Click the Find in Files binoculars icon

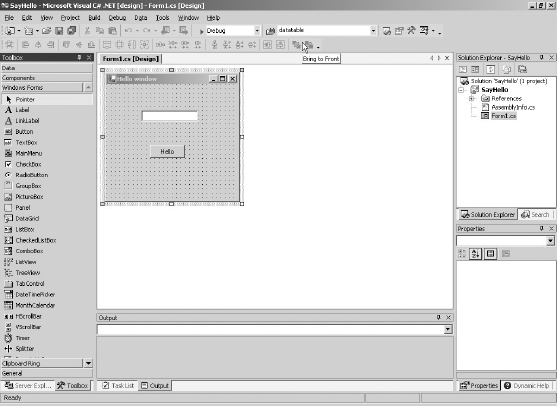point(270,31)
